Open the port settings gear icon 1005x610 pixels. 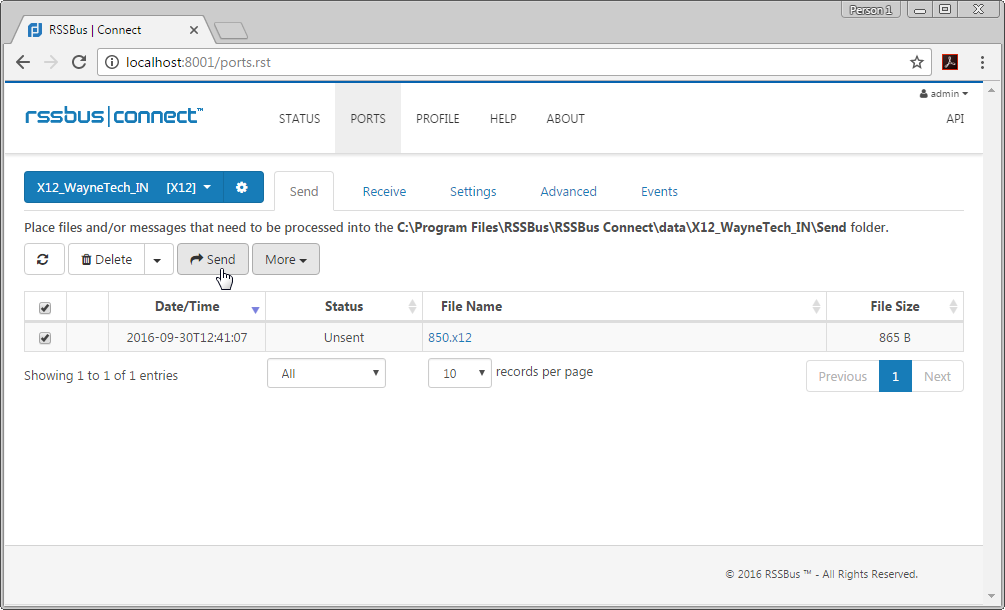point(242,187)
